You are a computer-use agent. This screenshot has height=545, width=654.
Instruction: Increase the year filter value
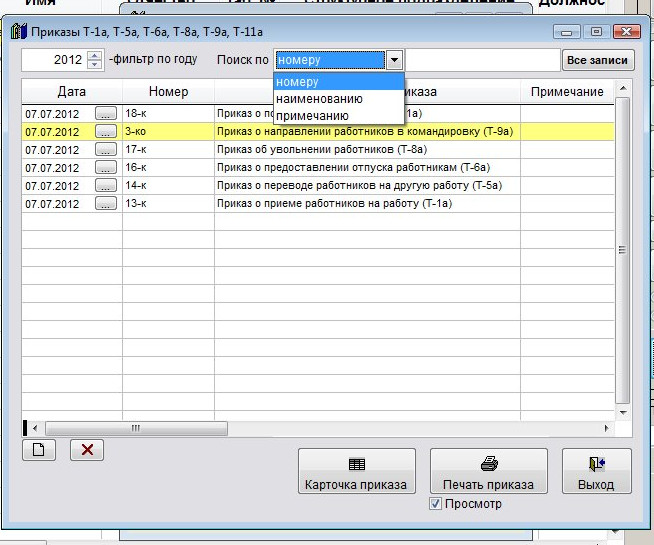coord(95,55)
